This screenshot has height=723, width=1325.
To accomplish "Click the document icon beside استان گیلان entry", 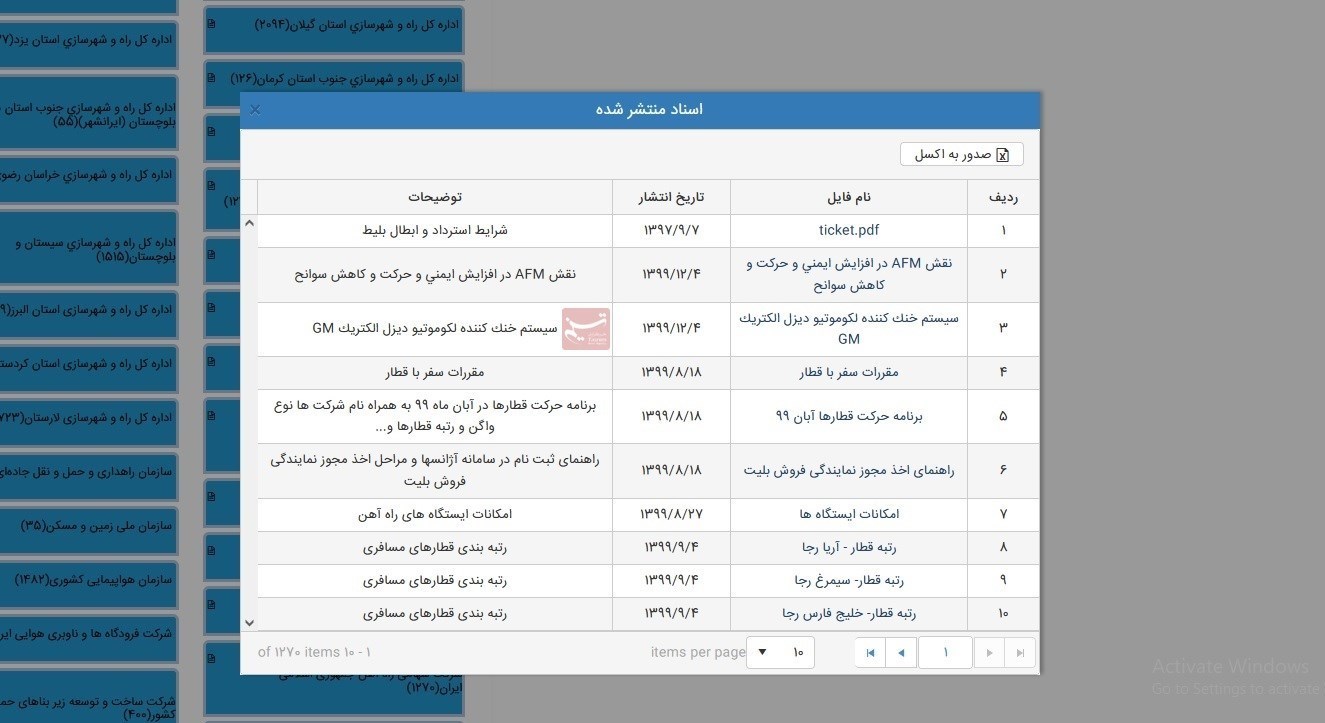I will tap(209, 23).
